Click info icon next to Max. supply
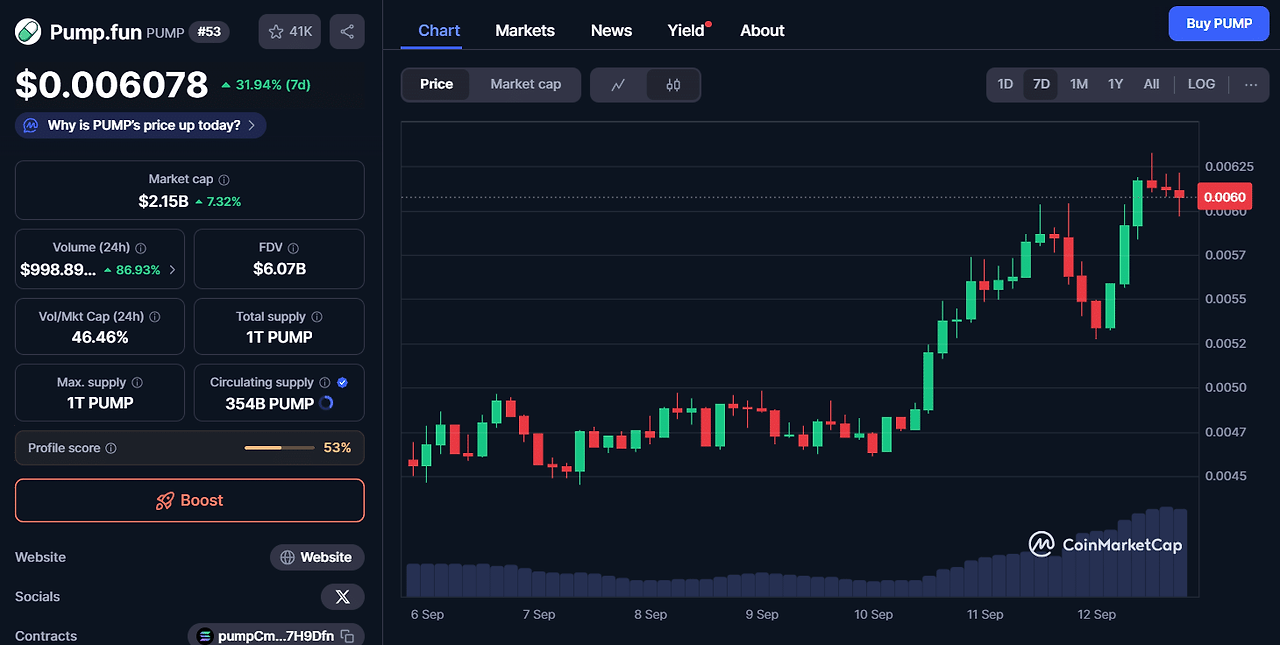 click(x=137, y=383)
